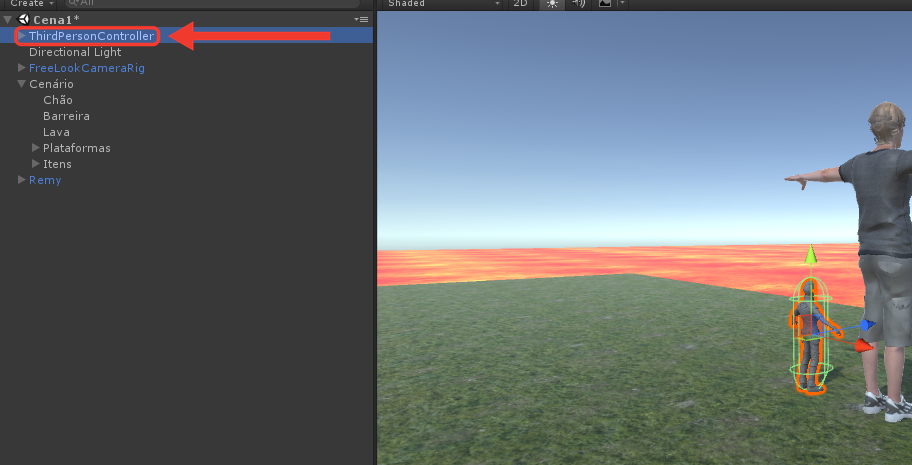Click the Hierarchy search field
Image resolution: width=912 pixels, height=465 pixels.
(212, 3)
